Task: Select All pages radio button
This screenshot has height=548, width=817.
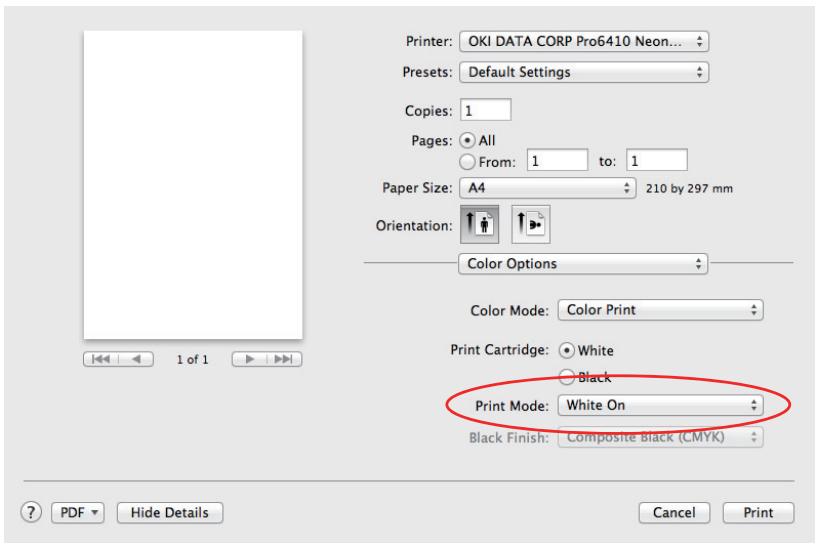Action: click(x=467, y=141)
